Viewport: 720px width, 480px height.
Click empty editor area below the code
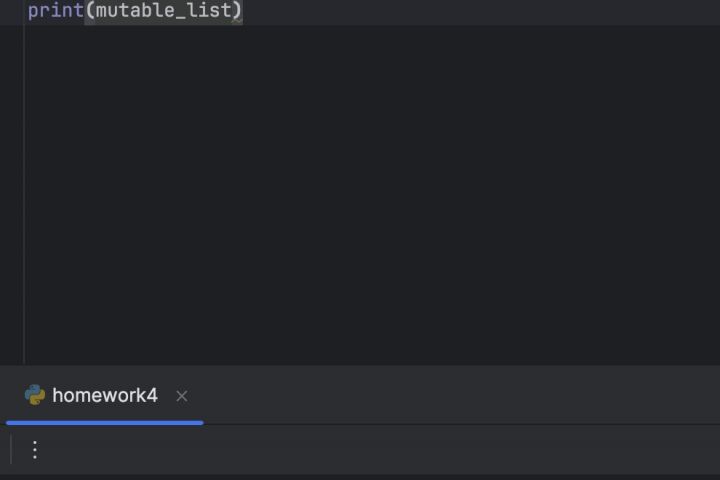pyautogui.click(x=370, y=190)
